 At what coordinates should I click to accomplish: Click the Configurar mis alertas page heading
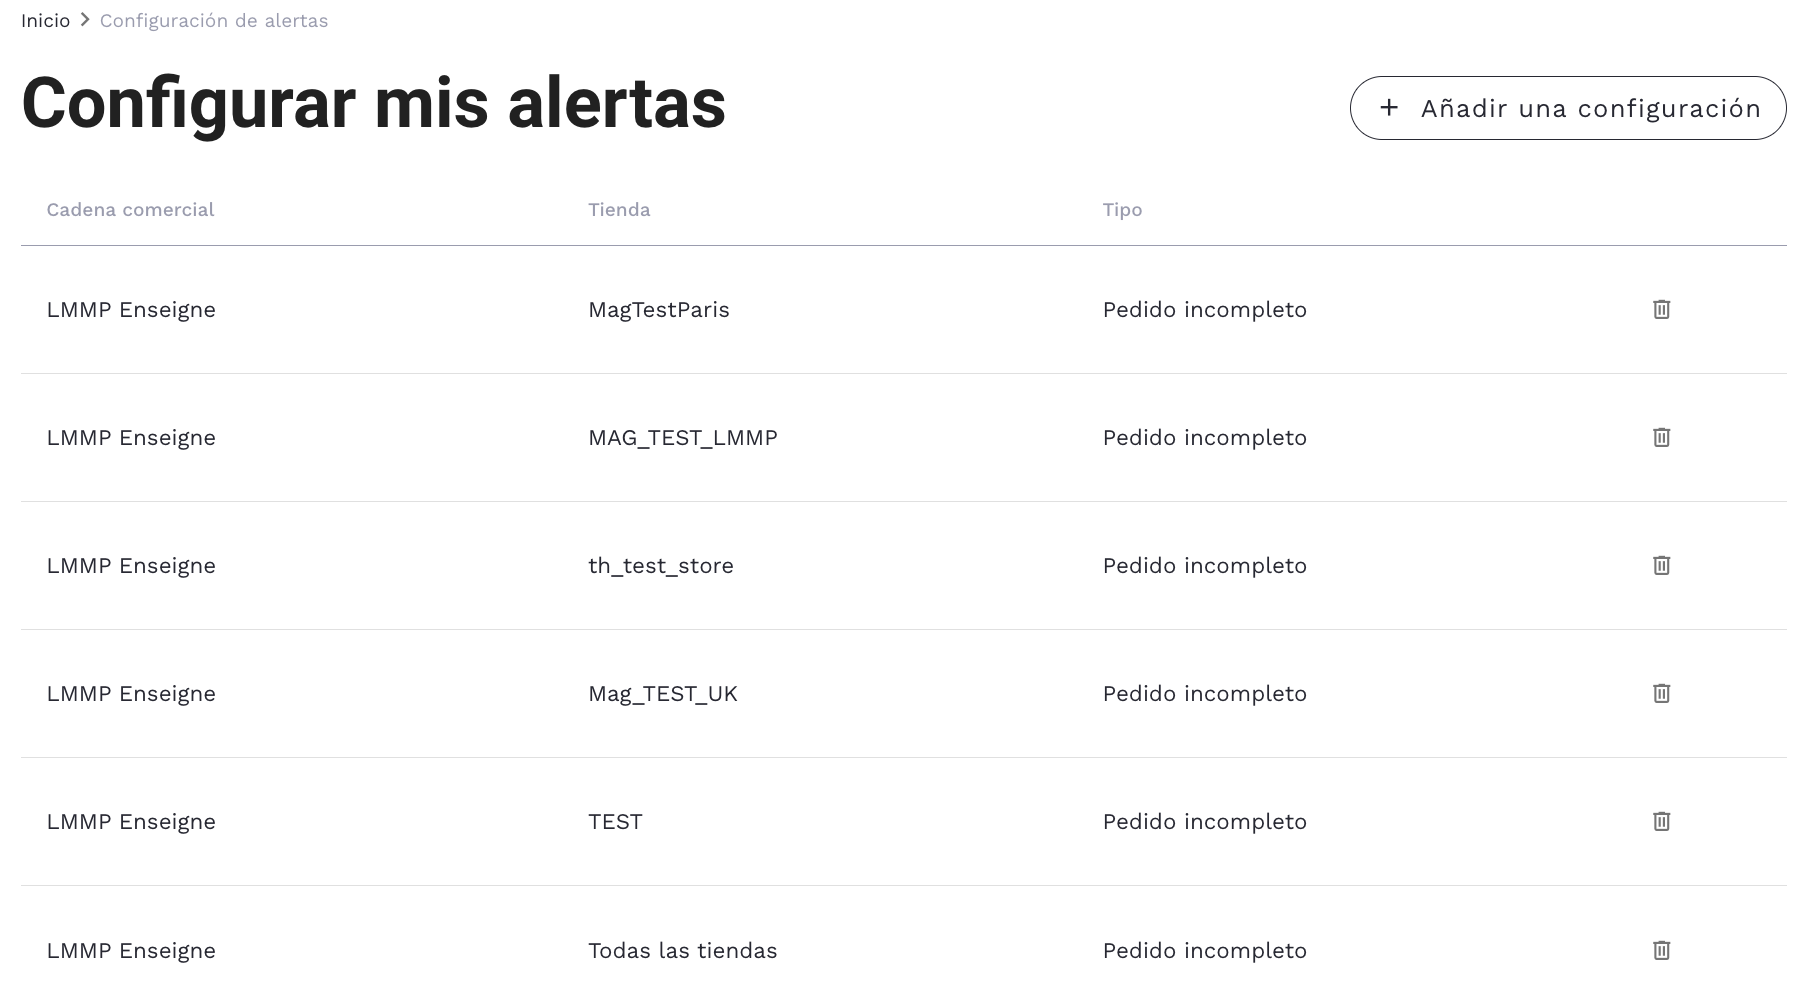tap(373, 103)
